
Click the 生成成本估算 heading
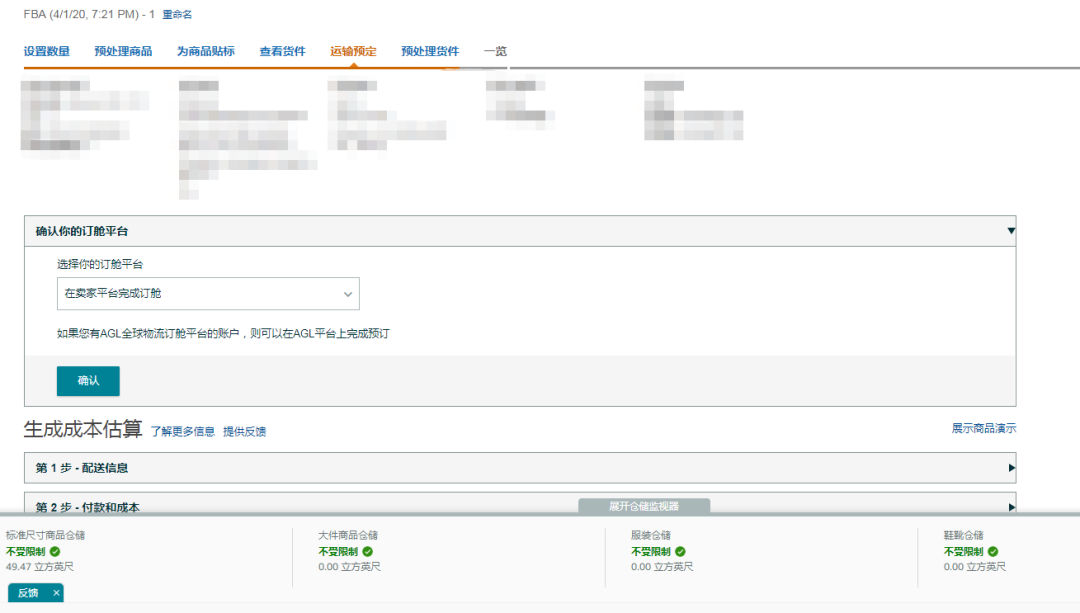83,429
